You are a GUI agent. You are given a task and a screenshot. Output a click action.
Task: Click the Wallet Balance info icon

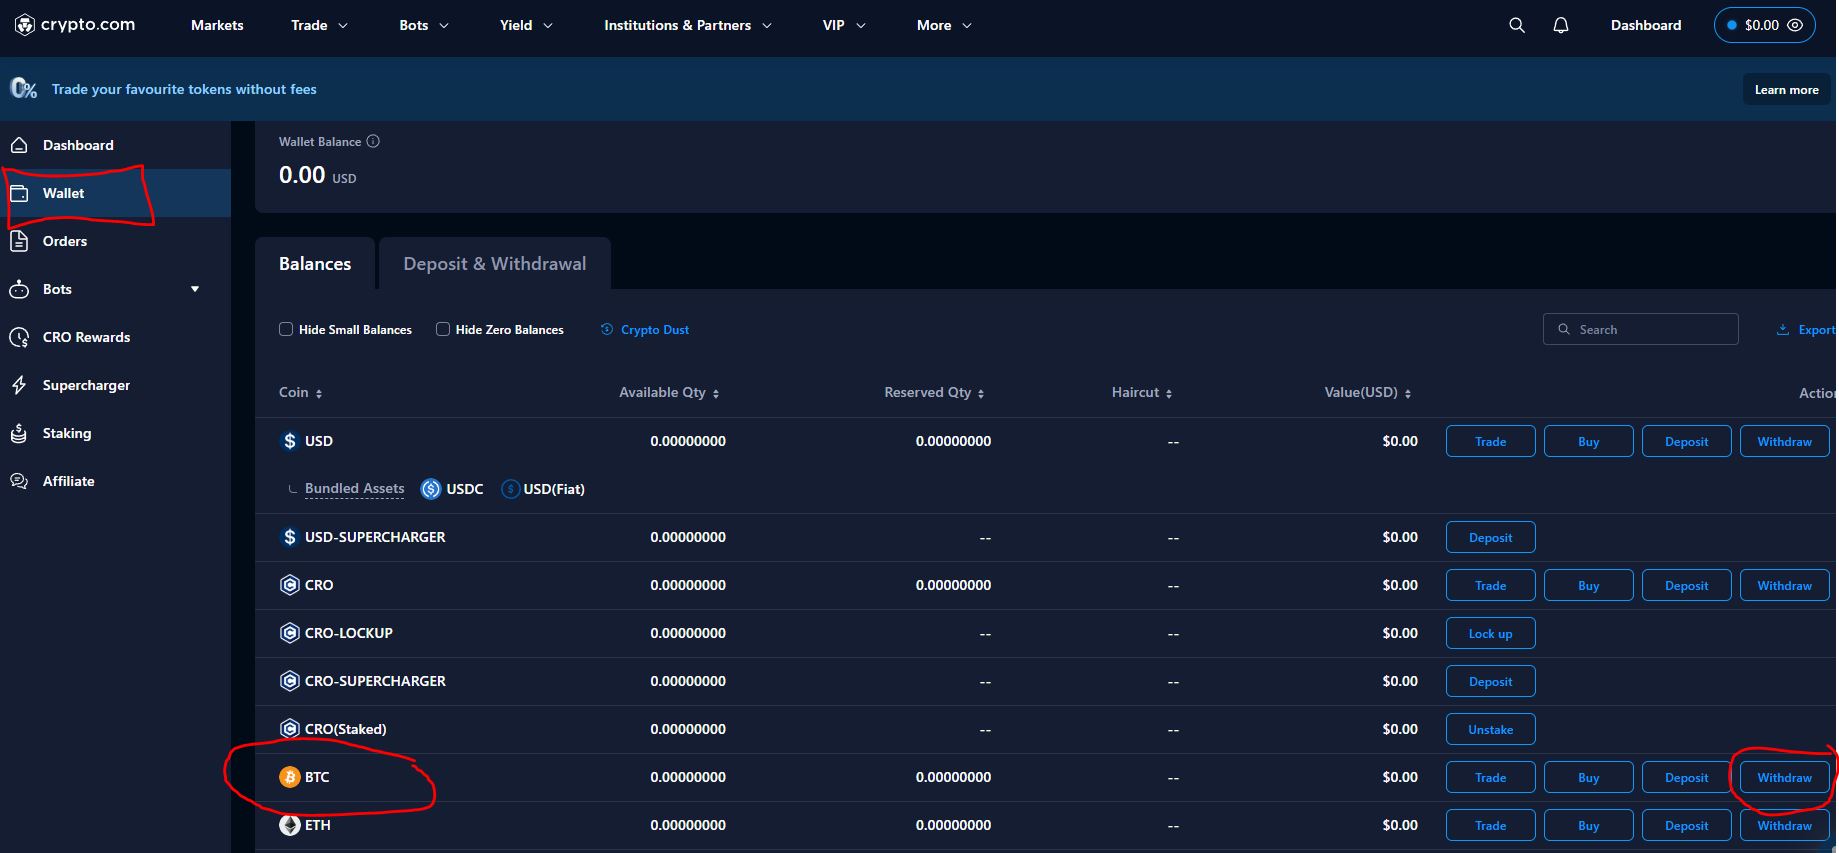click(373, 141)
